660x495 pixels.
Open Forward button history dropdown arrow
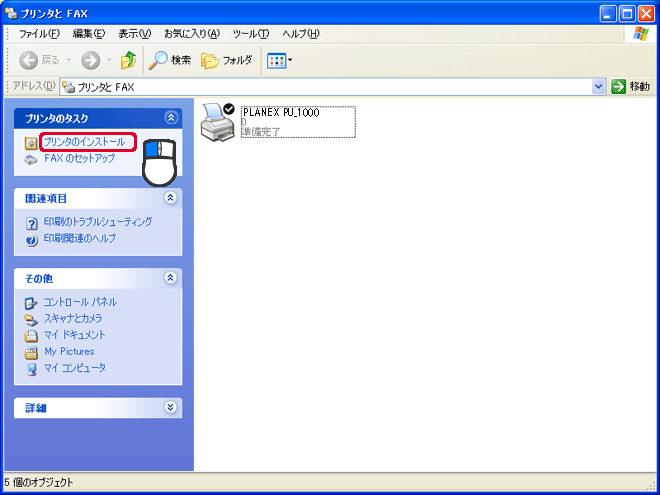pyautogui.click(x=109, y=61)
